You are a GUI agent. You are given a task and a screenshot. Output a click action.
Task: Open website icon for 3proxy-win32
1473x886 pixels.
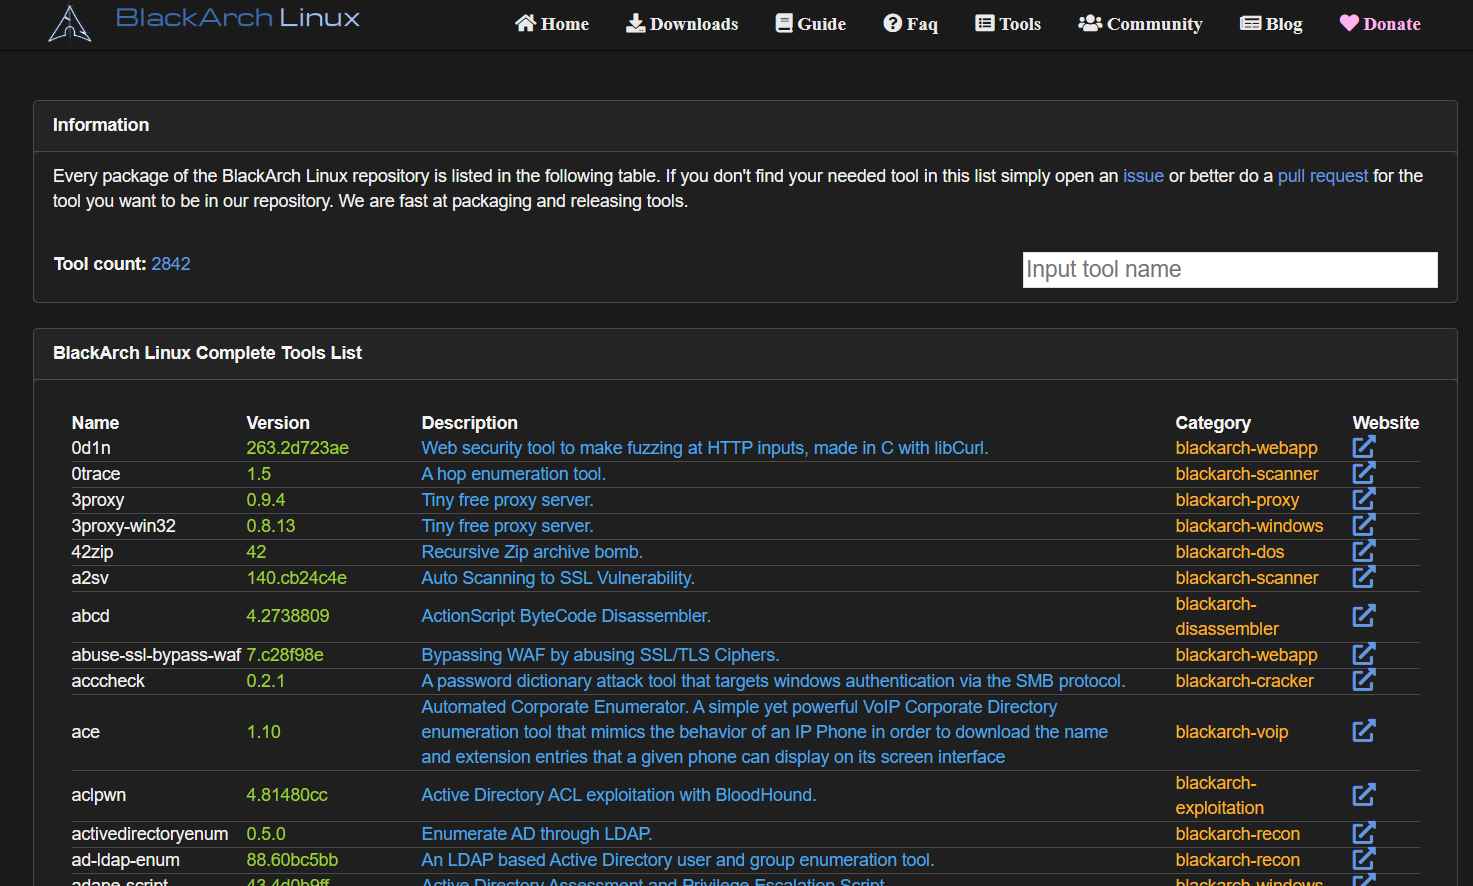[1364, 525]
